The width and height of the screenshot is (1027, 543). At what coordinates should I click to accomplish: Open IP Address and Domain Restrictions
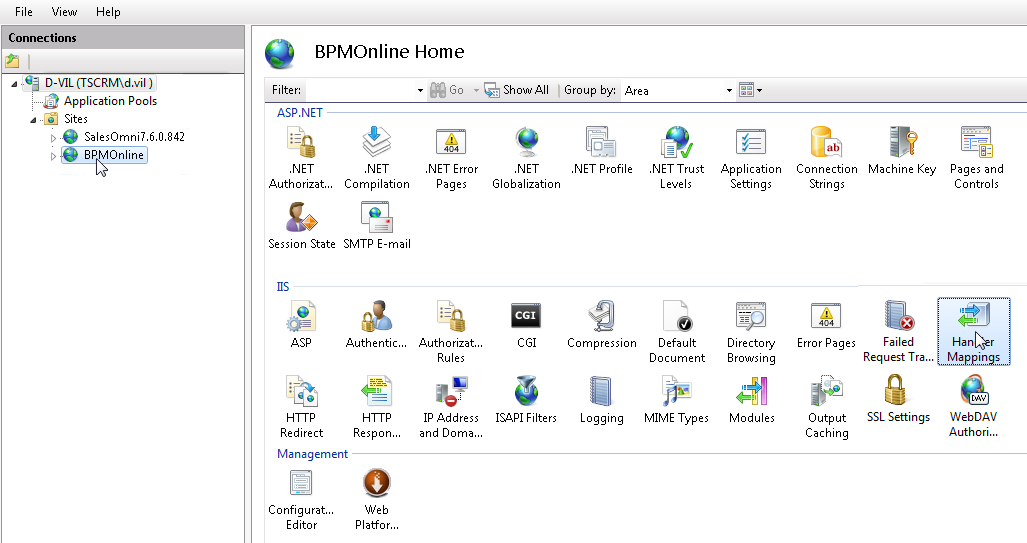click(x=451, y=407)
